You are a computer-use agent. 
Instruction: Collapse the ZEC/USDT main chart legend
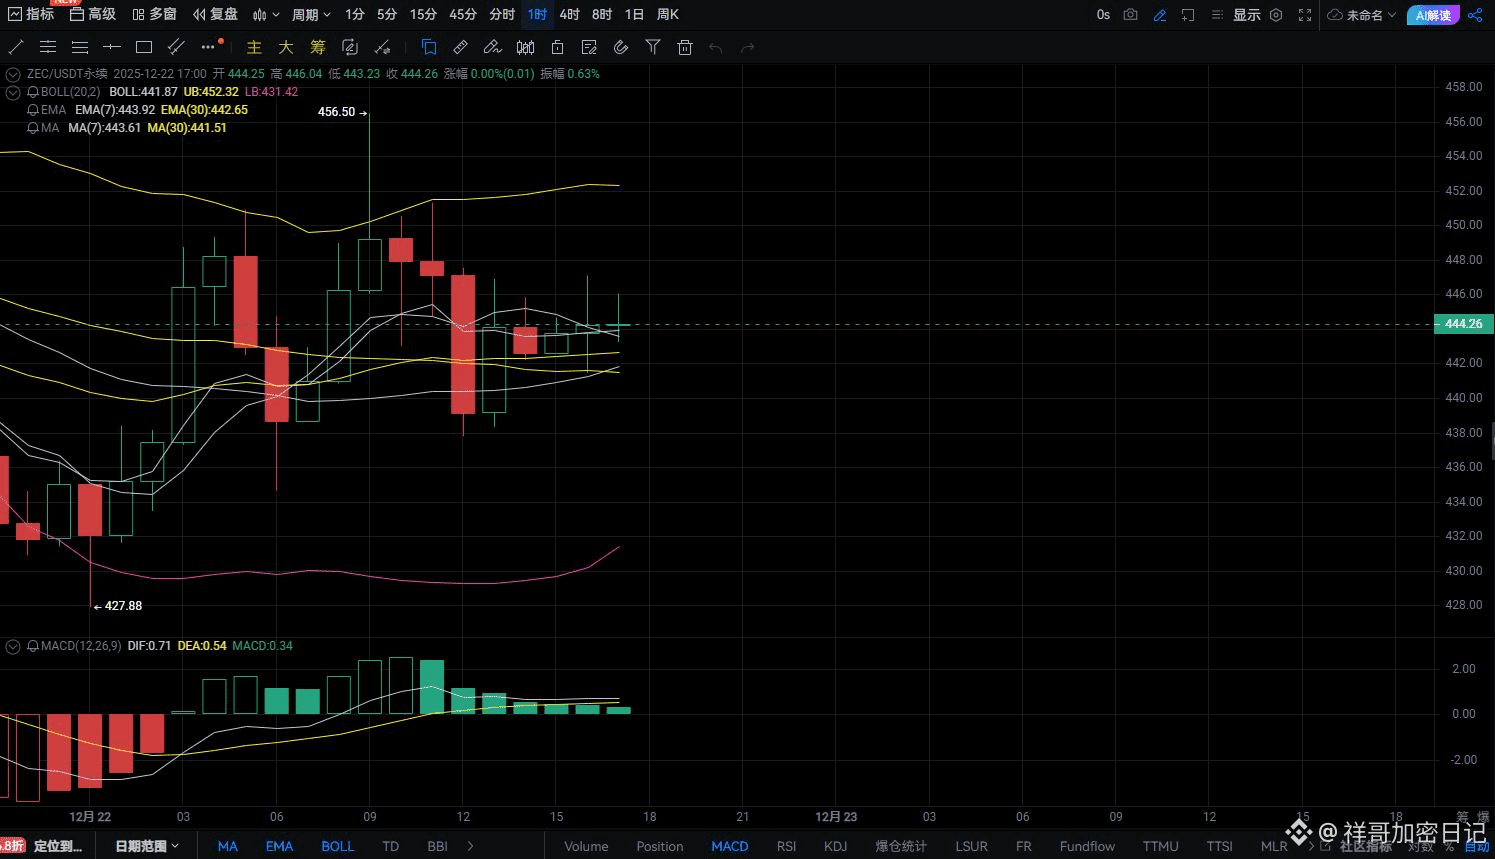coord(13,74)
